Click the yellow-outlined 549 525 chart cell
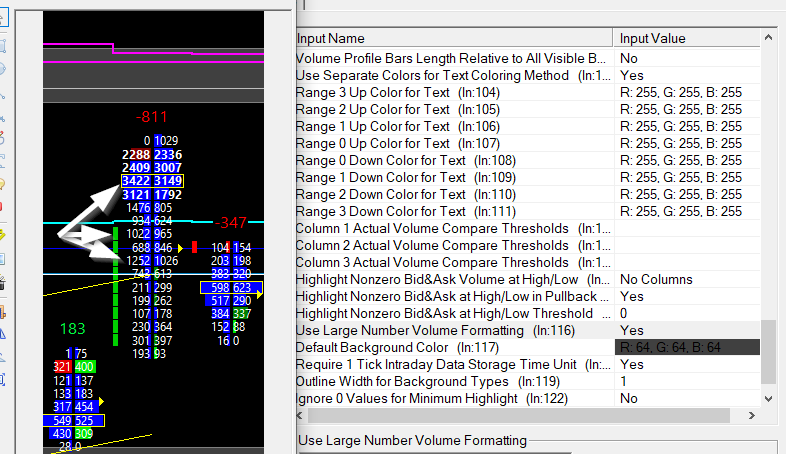Image resolution: width=786 pixels, height=454 pixels. (74, 421)
